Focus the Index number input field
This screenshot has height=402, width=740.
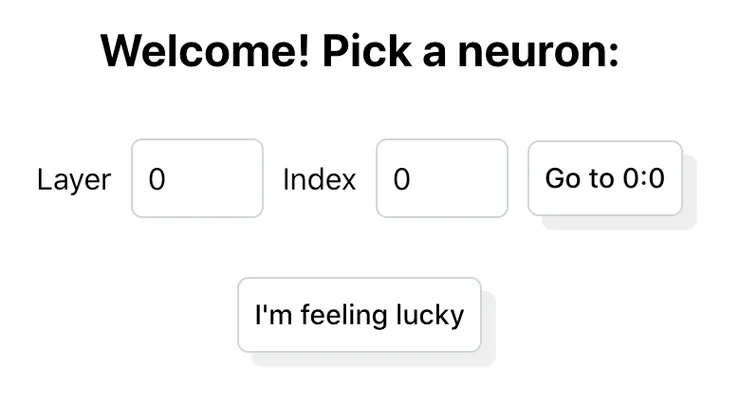441,179
